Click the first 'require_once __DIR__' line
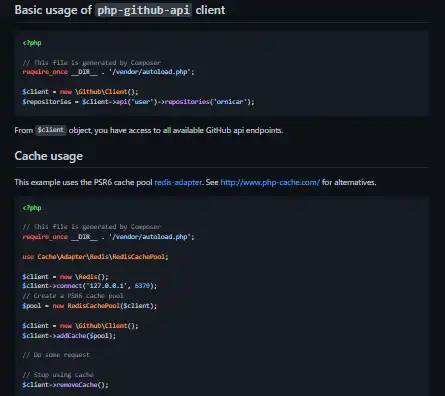 coord(108,72)
